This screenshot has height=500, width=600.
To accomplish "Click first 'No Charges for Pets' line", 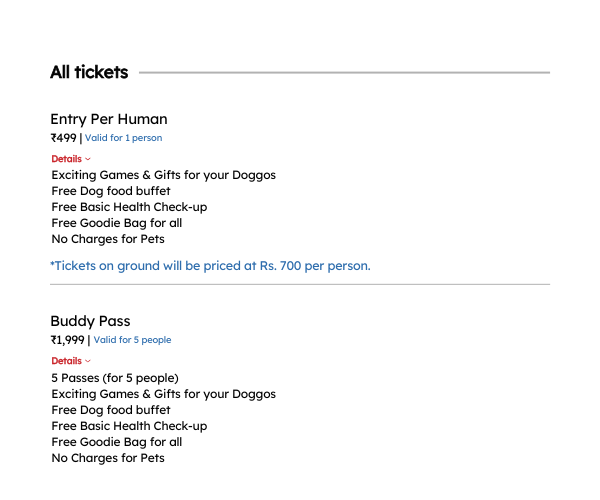I will click(x=108, y=239).
